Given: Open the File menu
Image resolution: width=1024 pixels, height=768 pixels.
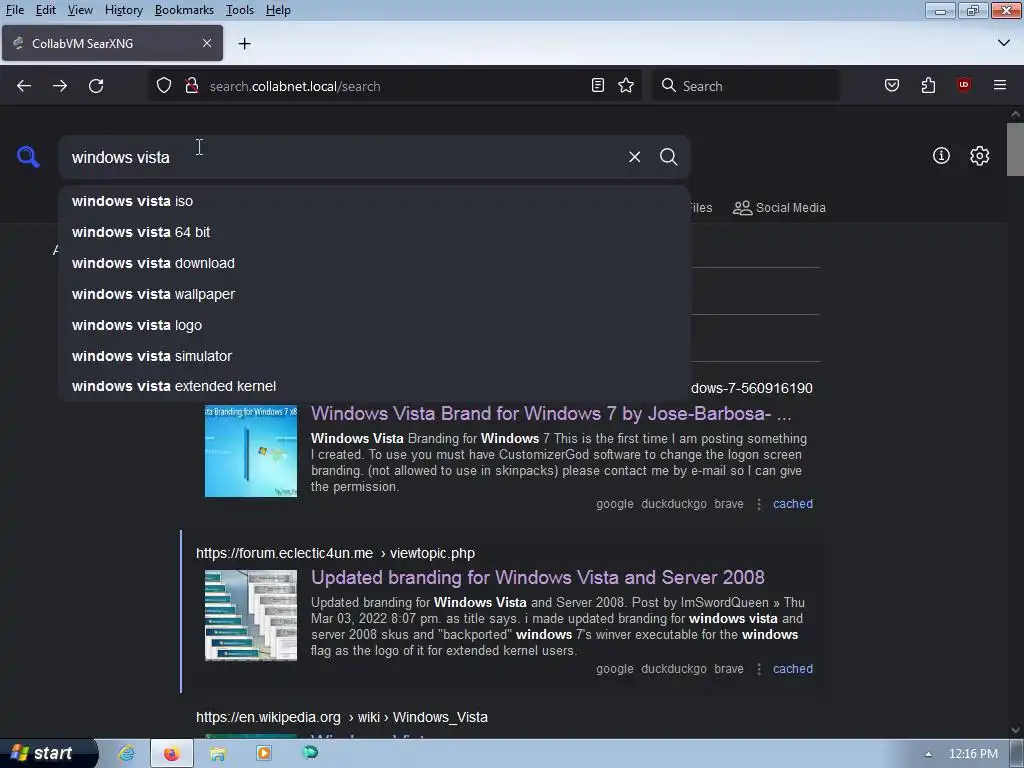Looking at the screenshot, I should (14, 10).
